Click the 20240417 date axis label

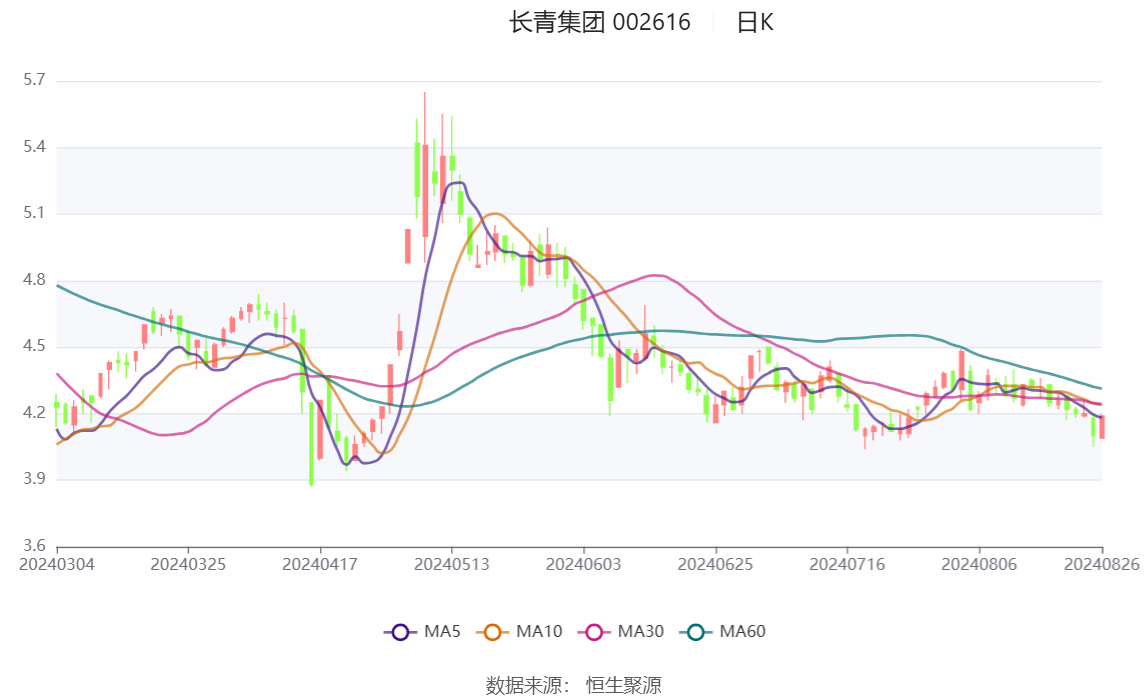click(320, 564)
